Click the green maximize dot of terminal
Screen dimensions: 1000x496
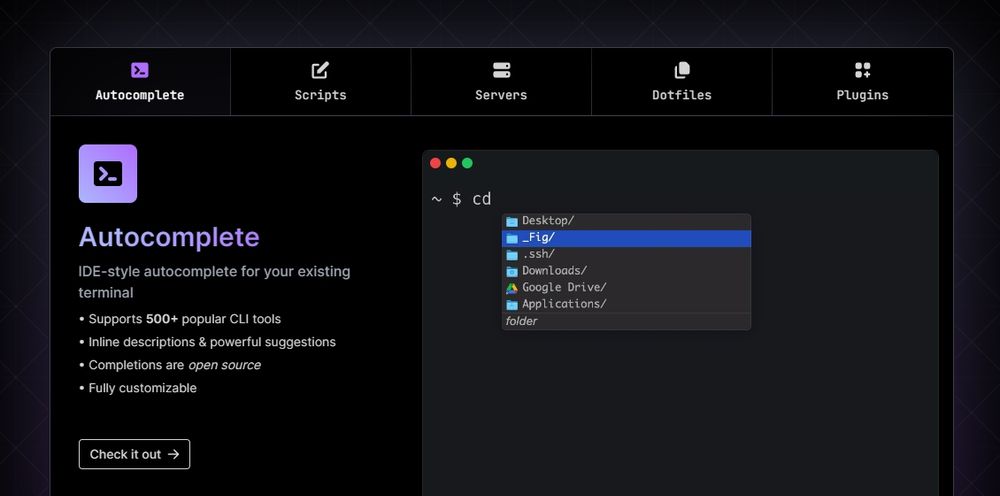point(467,163)
